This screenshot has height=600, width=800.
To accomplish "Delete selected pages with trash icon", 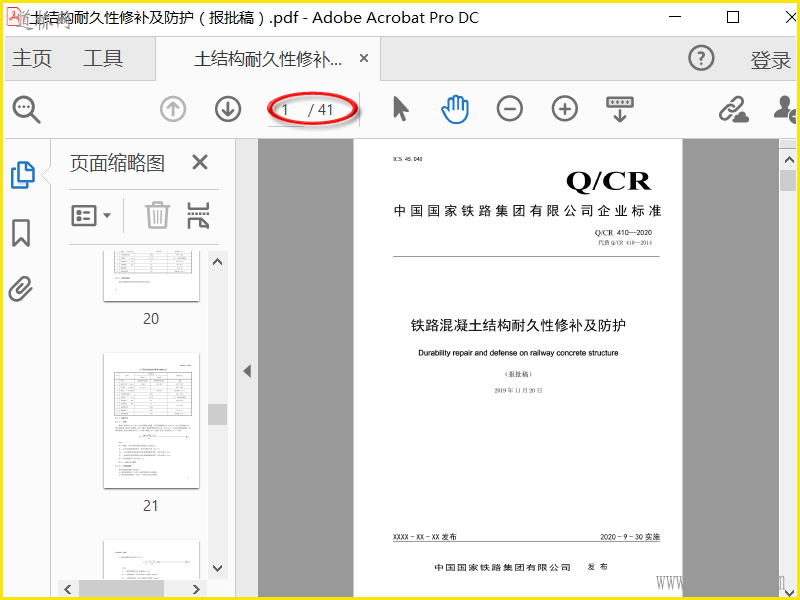I will 157,215.
